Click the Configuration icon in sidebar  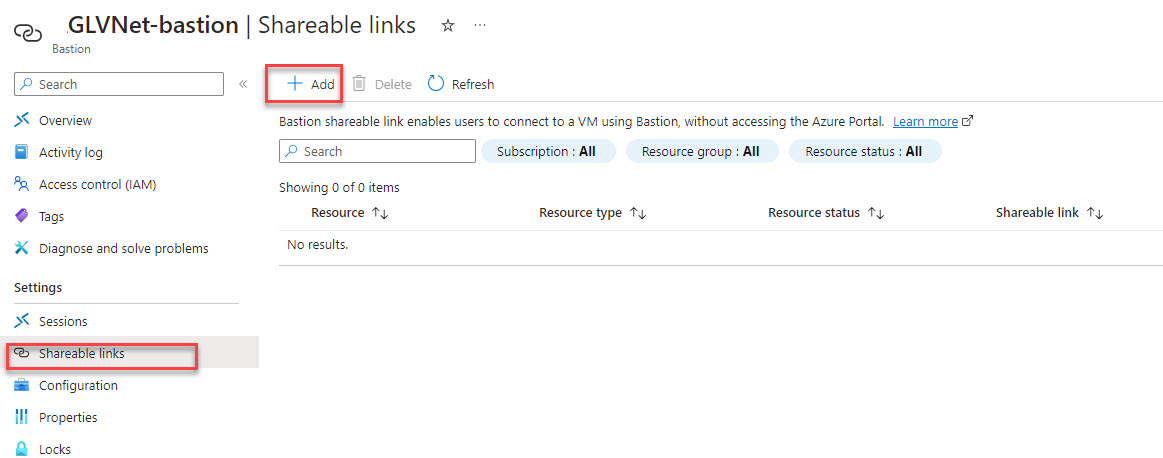[x=22, y=385]
